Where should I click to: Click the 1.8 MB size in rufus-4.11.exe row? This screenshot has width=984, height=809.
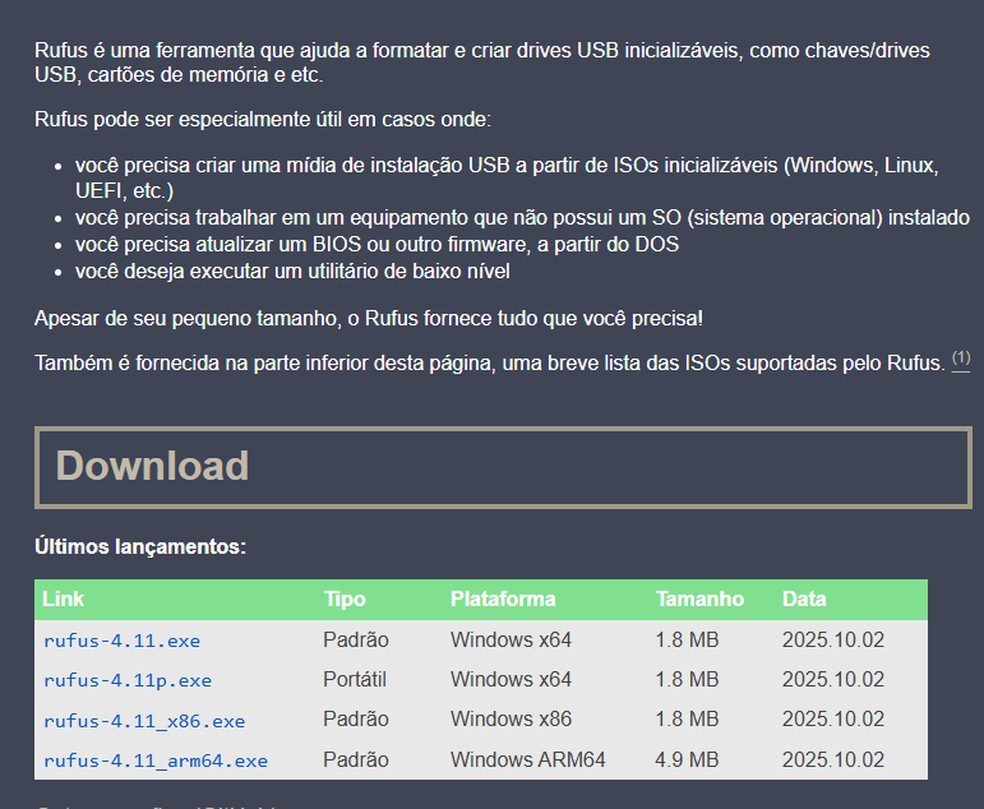pyautogui.click(x=687, y=640)
